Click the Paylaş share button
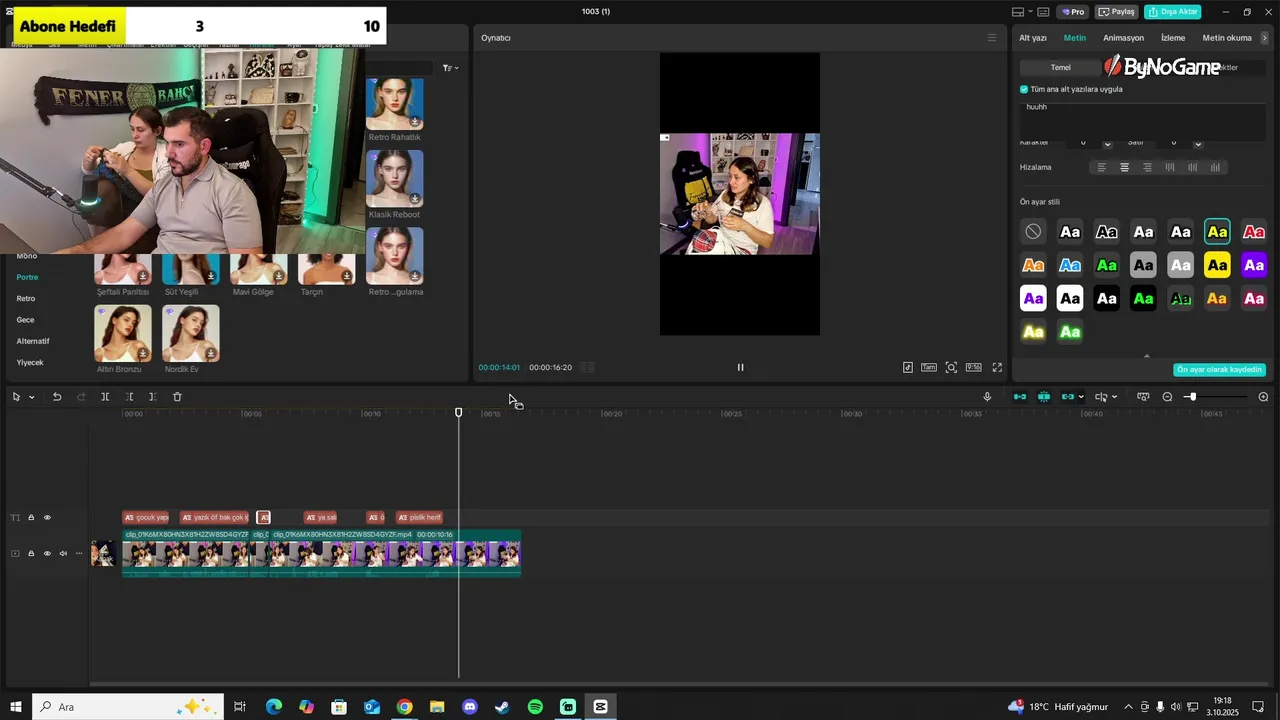1280x720 pixels. pos(1117,12)
